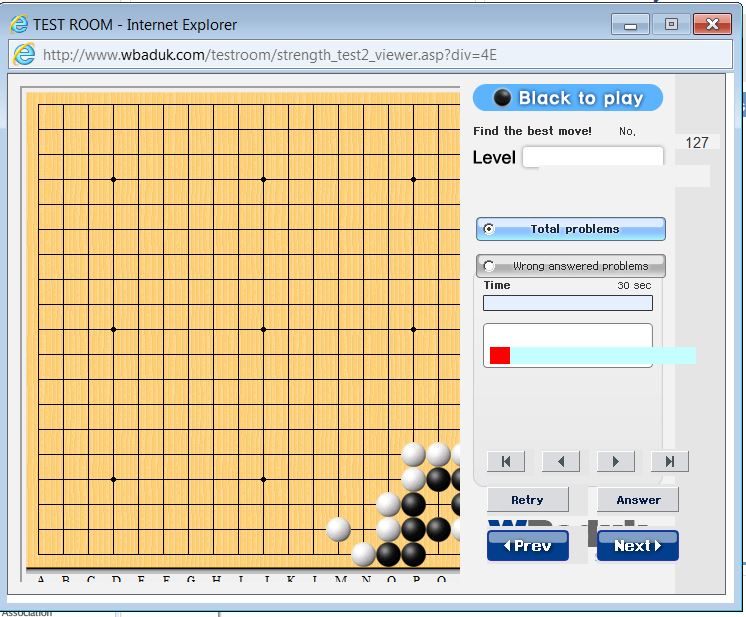Viewport: 746px width, 617px height.
Task: Step back one move with left arrow
Action: [x=560, y=461]
